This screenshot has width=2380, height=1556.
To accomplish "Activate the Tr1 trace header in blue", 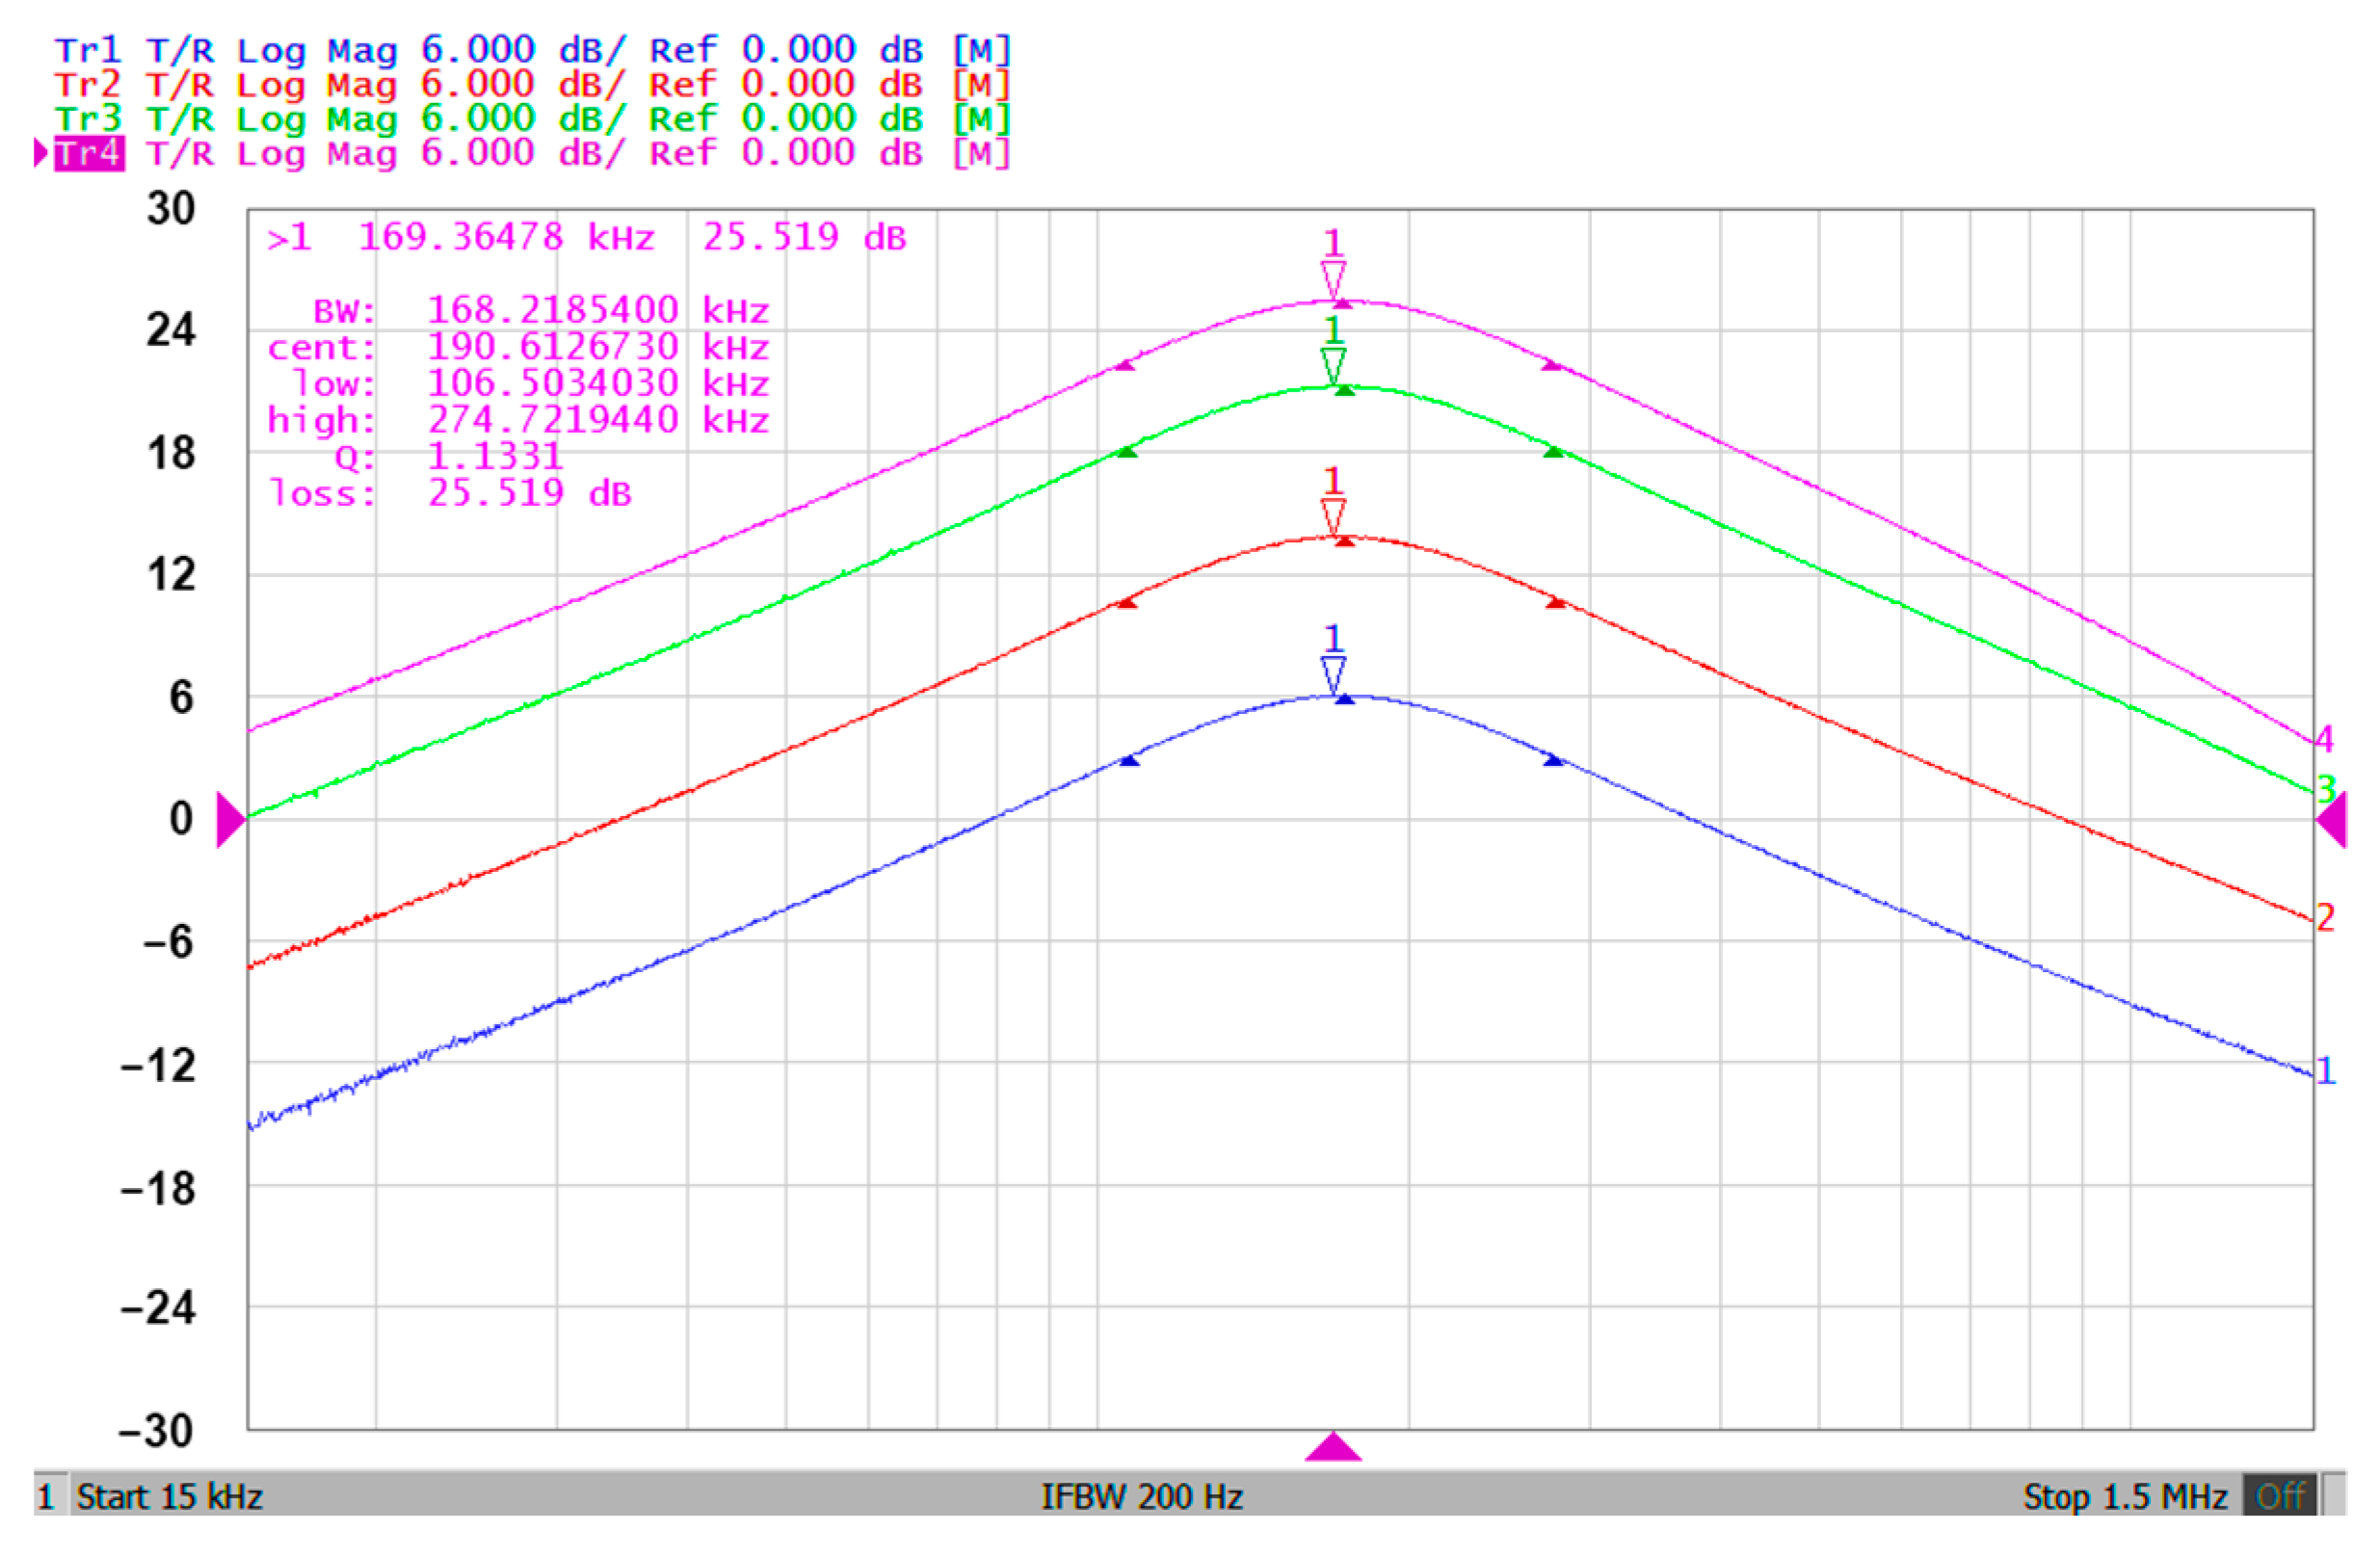I will click(87, 50).
